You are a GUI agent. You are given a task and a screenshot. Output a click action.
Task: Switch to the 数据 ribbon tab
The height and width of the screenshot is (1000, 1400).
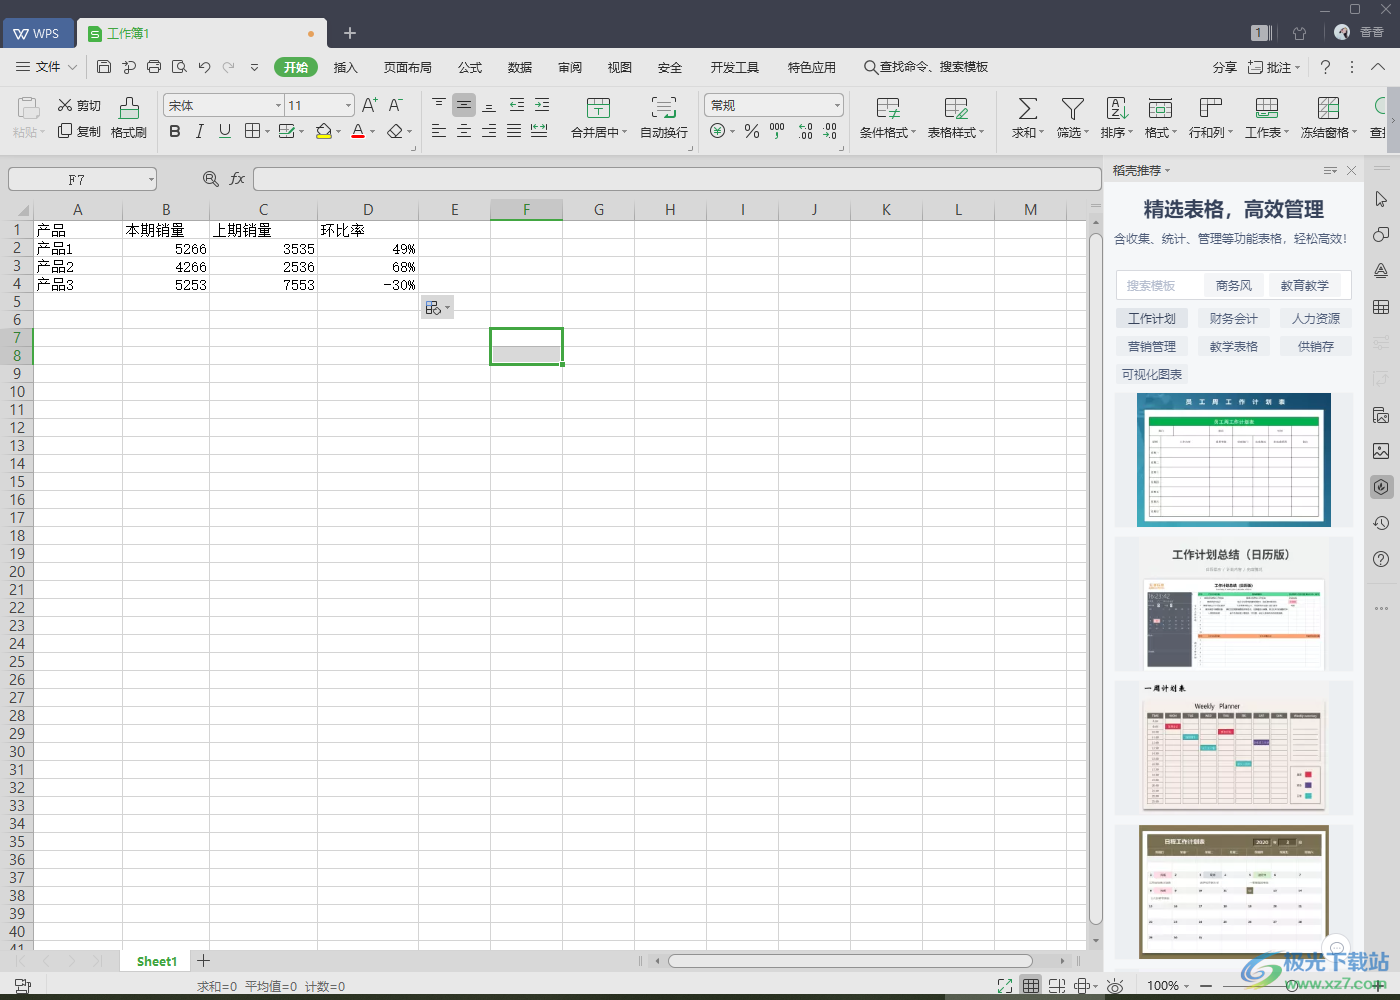520,67
